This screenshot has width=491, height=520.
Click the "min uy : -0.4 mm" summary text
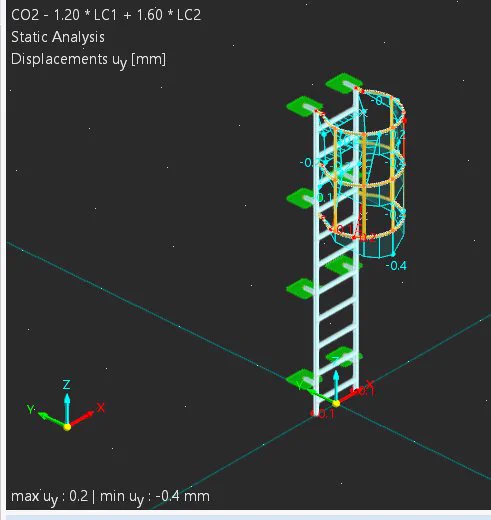155,497
